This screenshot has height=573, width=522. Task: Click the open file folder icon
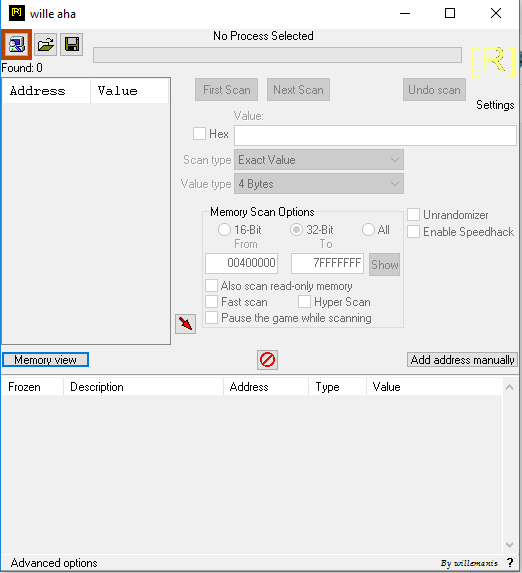pos(46,45)
